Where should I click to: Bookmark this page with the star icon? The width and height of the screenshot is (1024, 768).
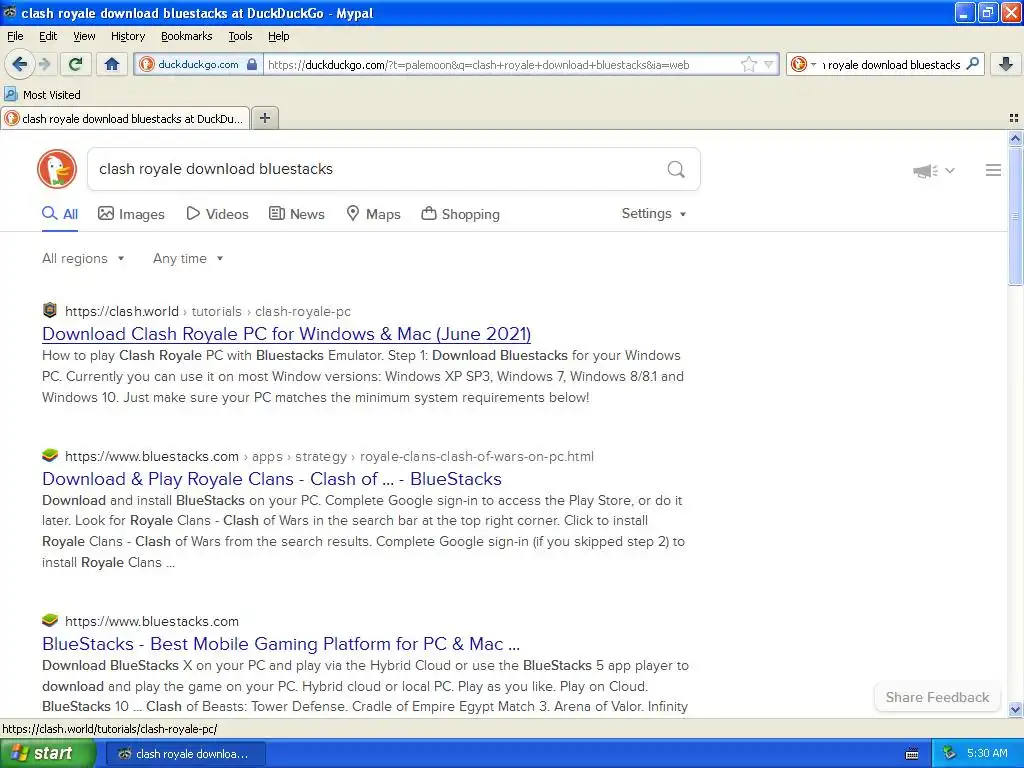point(748,64)
